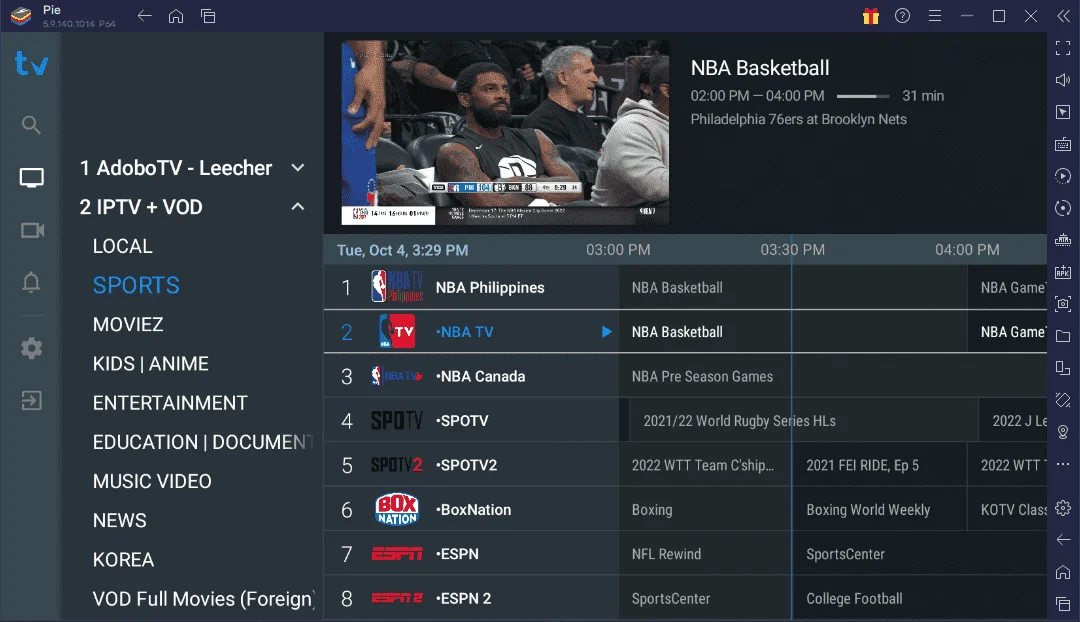Select NBA Pre Season Games program
1080x622 pixels.
(x=833, y=376)
